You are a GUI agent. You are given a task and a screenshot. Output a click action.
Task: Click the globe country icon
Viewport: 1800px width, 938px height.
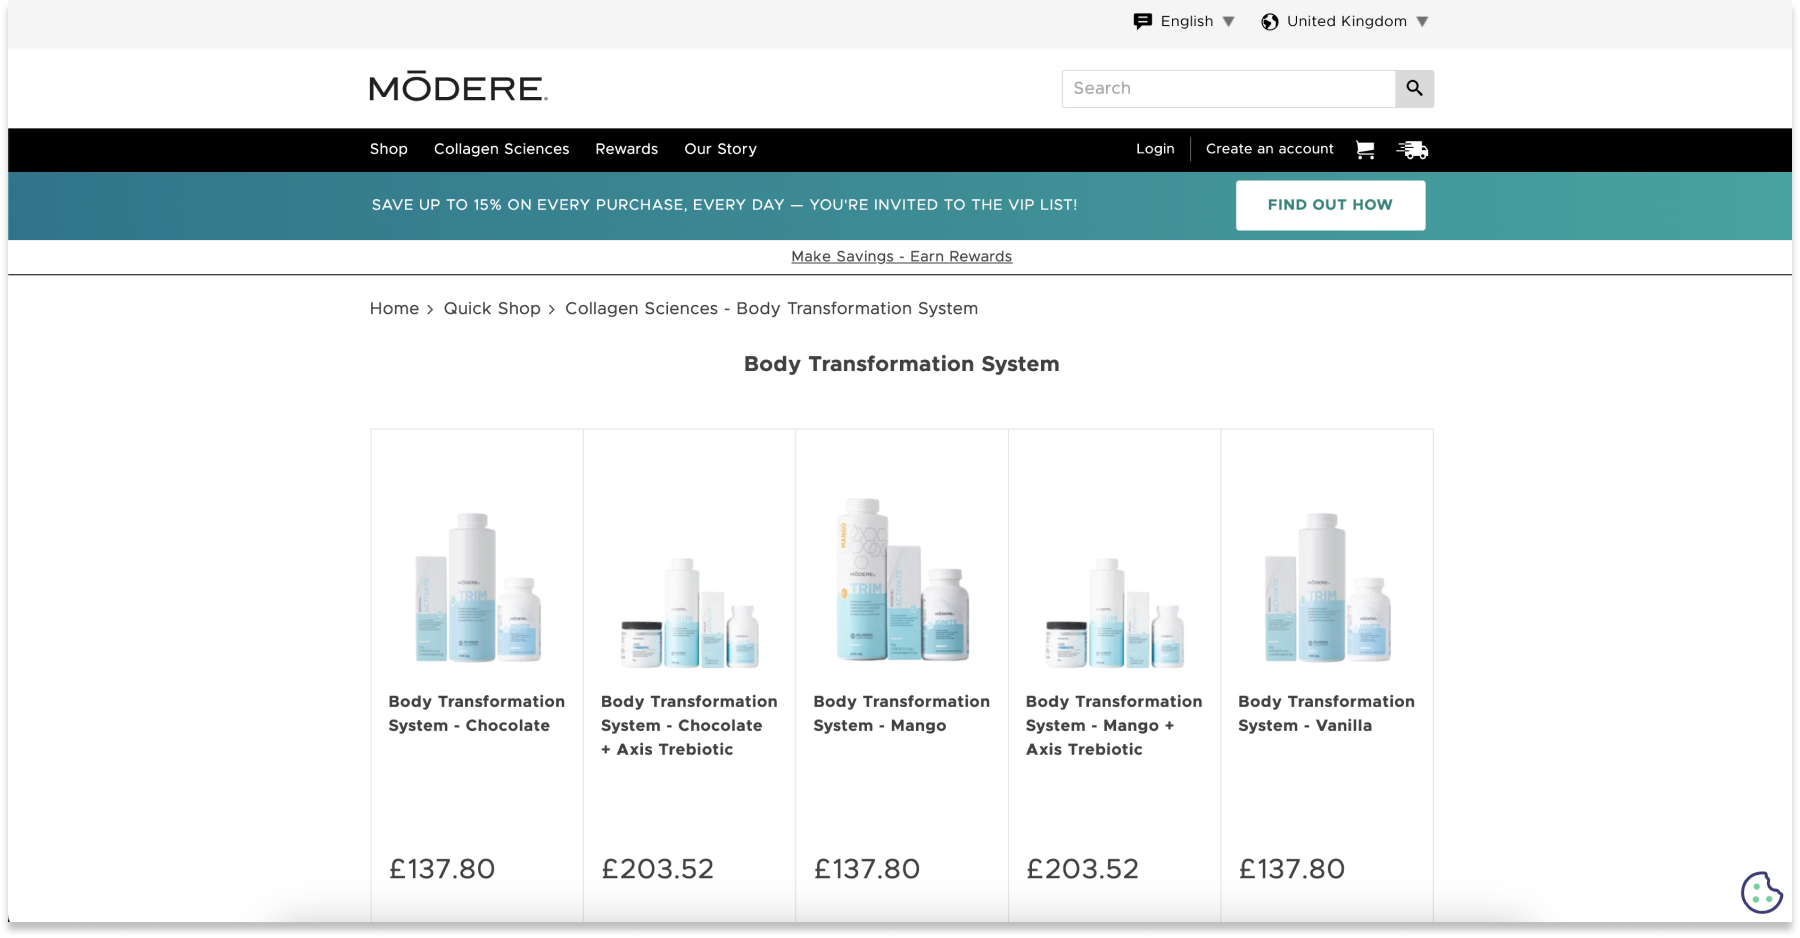[x=1270, y=21]
